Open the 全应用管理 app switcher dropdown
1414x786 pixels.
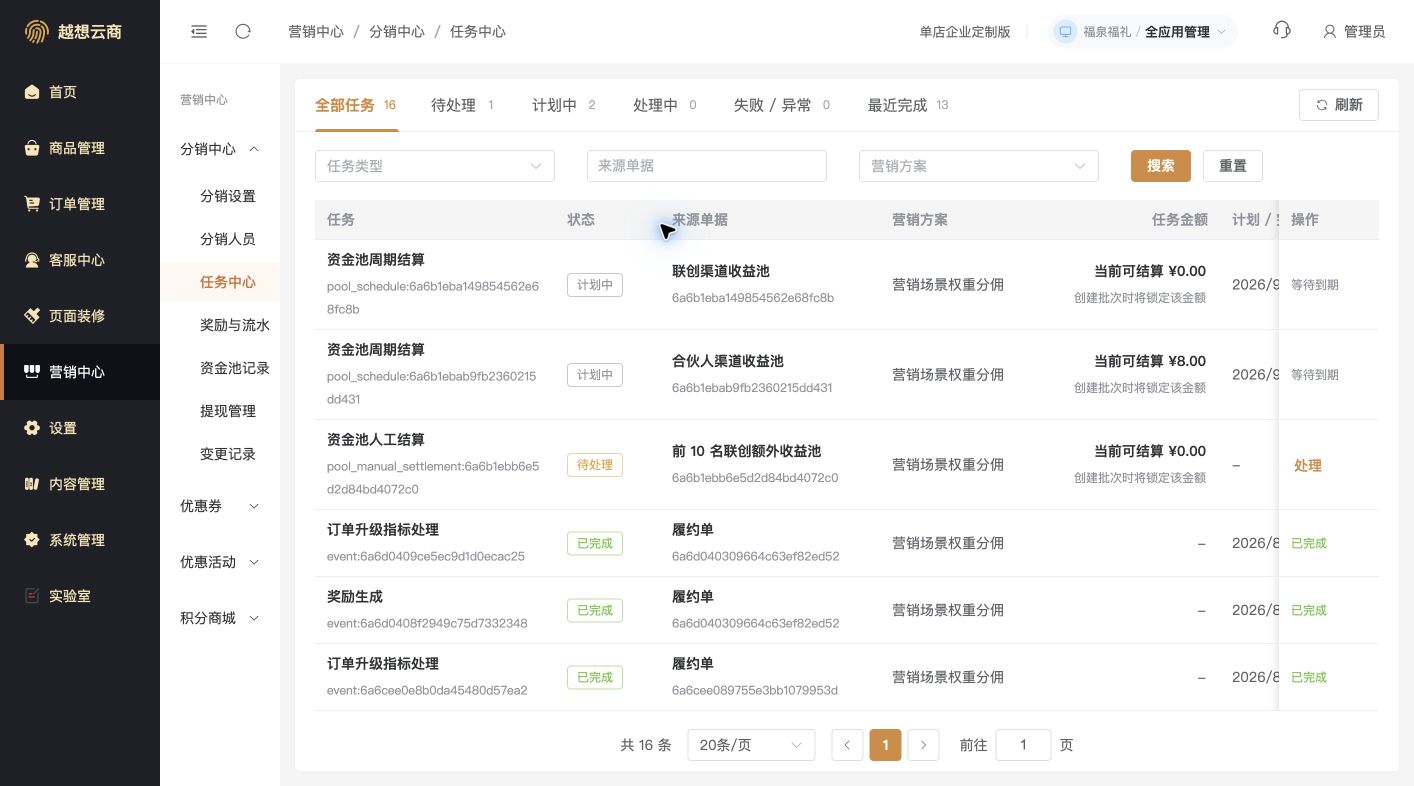click(1185, 32)
